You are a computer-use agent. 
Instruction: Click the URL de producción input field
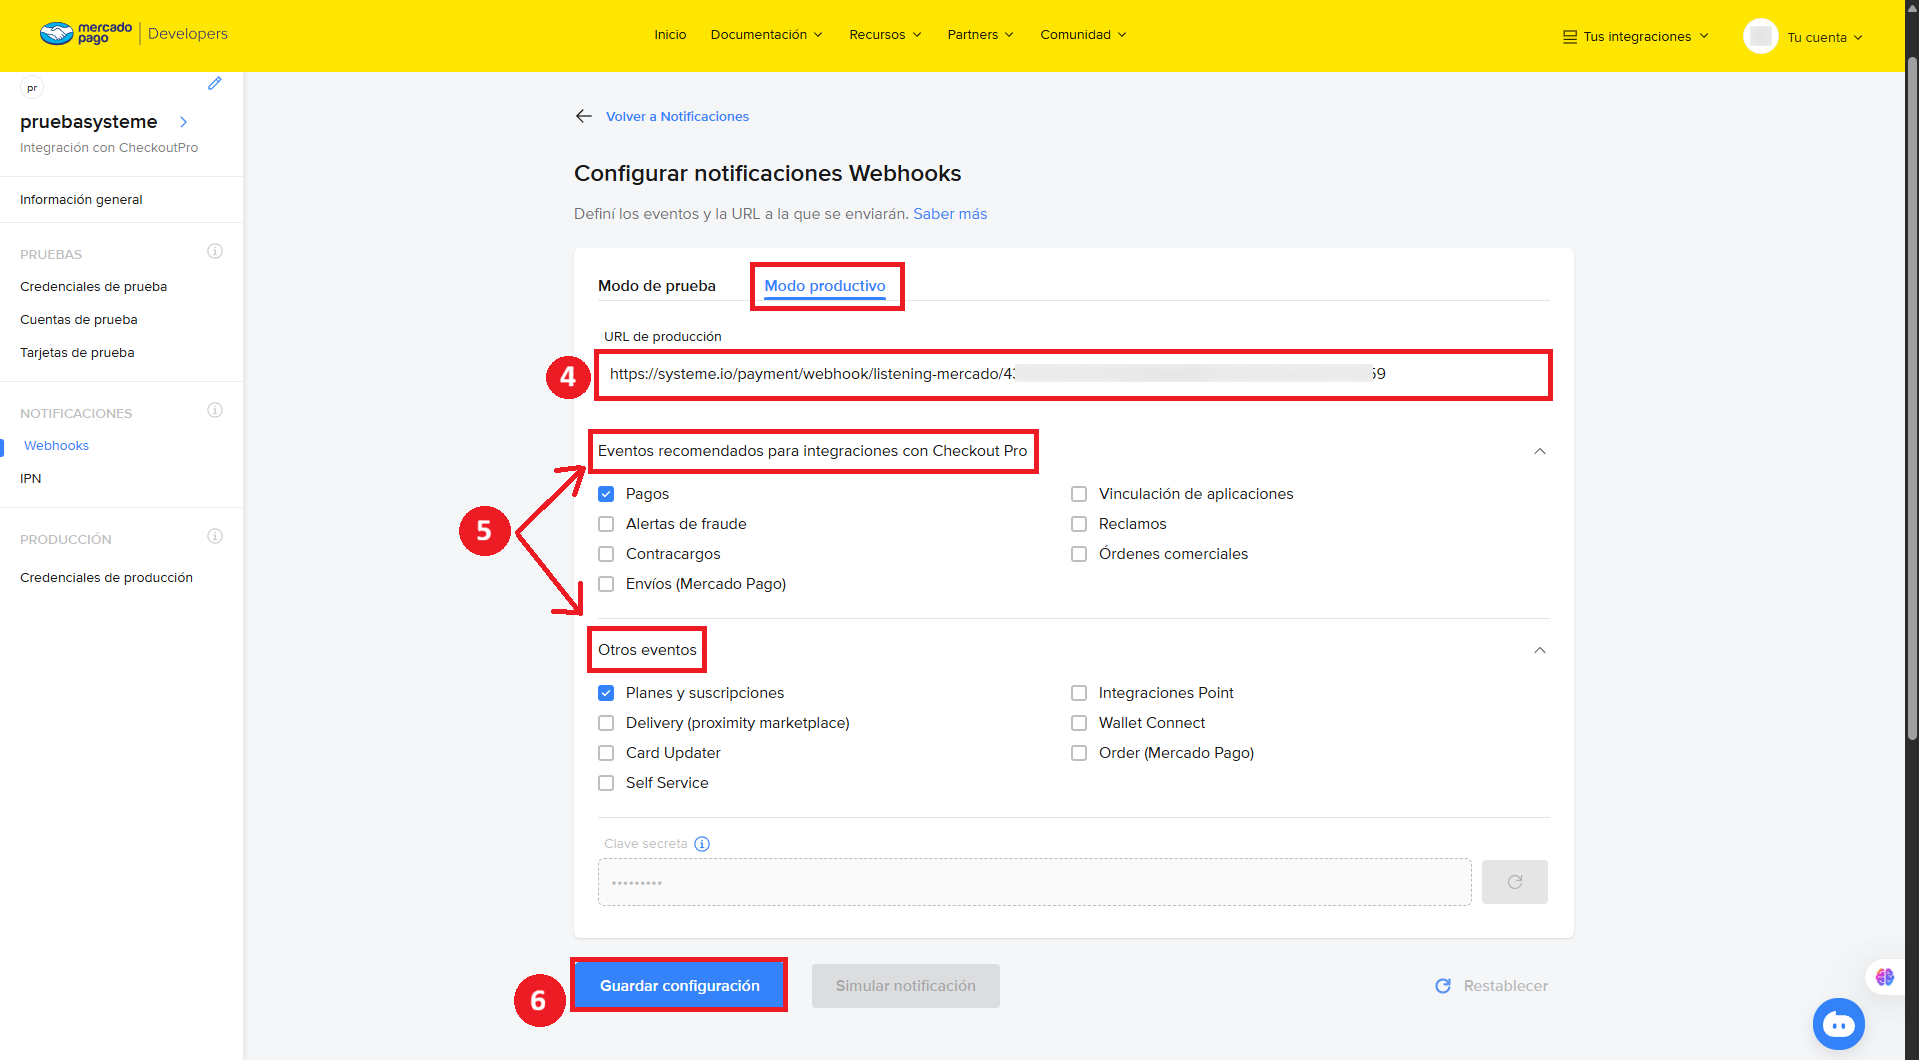(x=1073, y=375)
